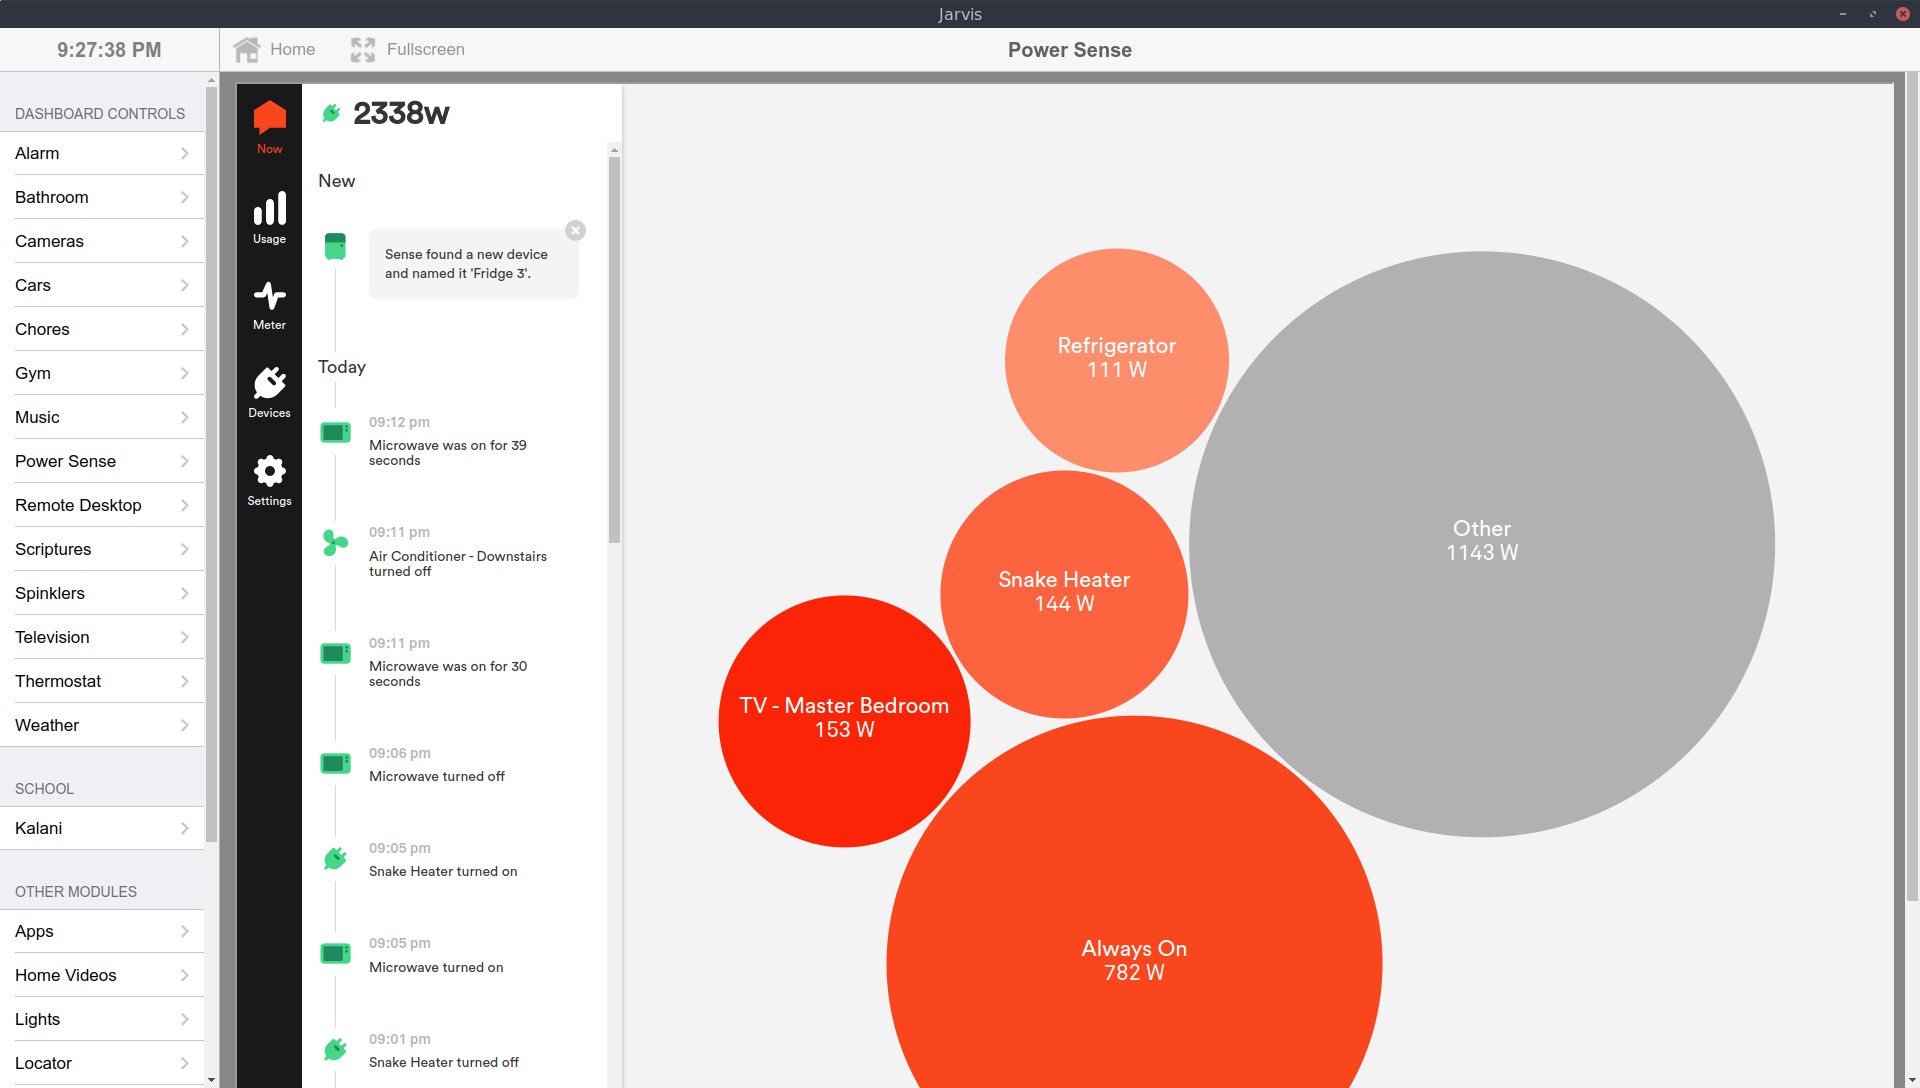Screen dimensions: 1920x1088
Task: Click the gray Other 1143 W bubble
Action: (x=1481, y=541)
